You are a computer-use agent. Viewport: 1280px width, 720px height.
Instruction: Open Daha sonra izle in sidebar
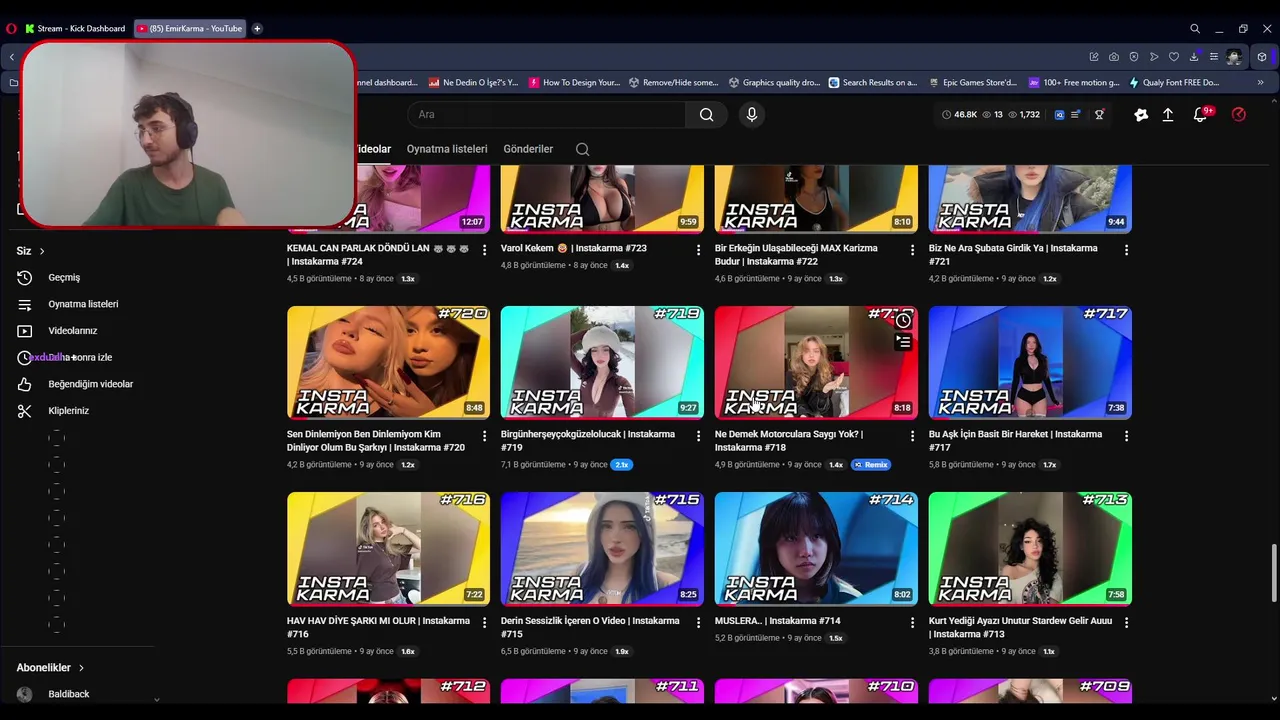click(x=80, y=357)
